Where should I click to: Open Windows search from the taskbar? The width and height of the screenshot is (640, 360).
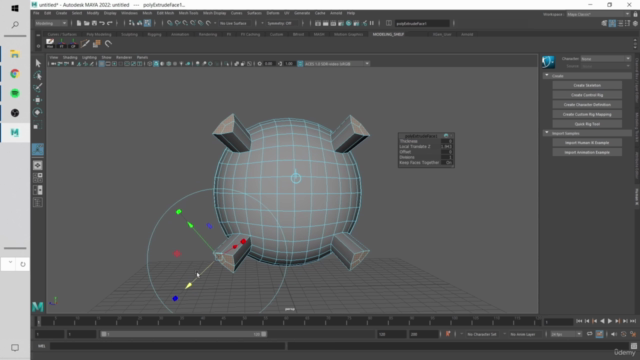[15, 25]
